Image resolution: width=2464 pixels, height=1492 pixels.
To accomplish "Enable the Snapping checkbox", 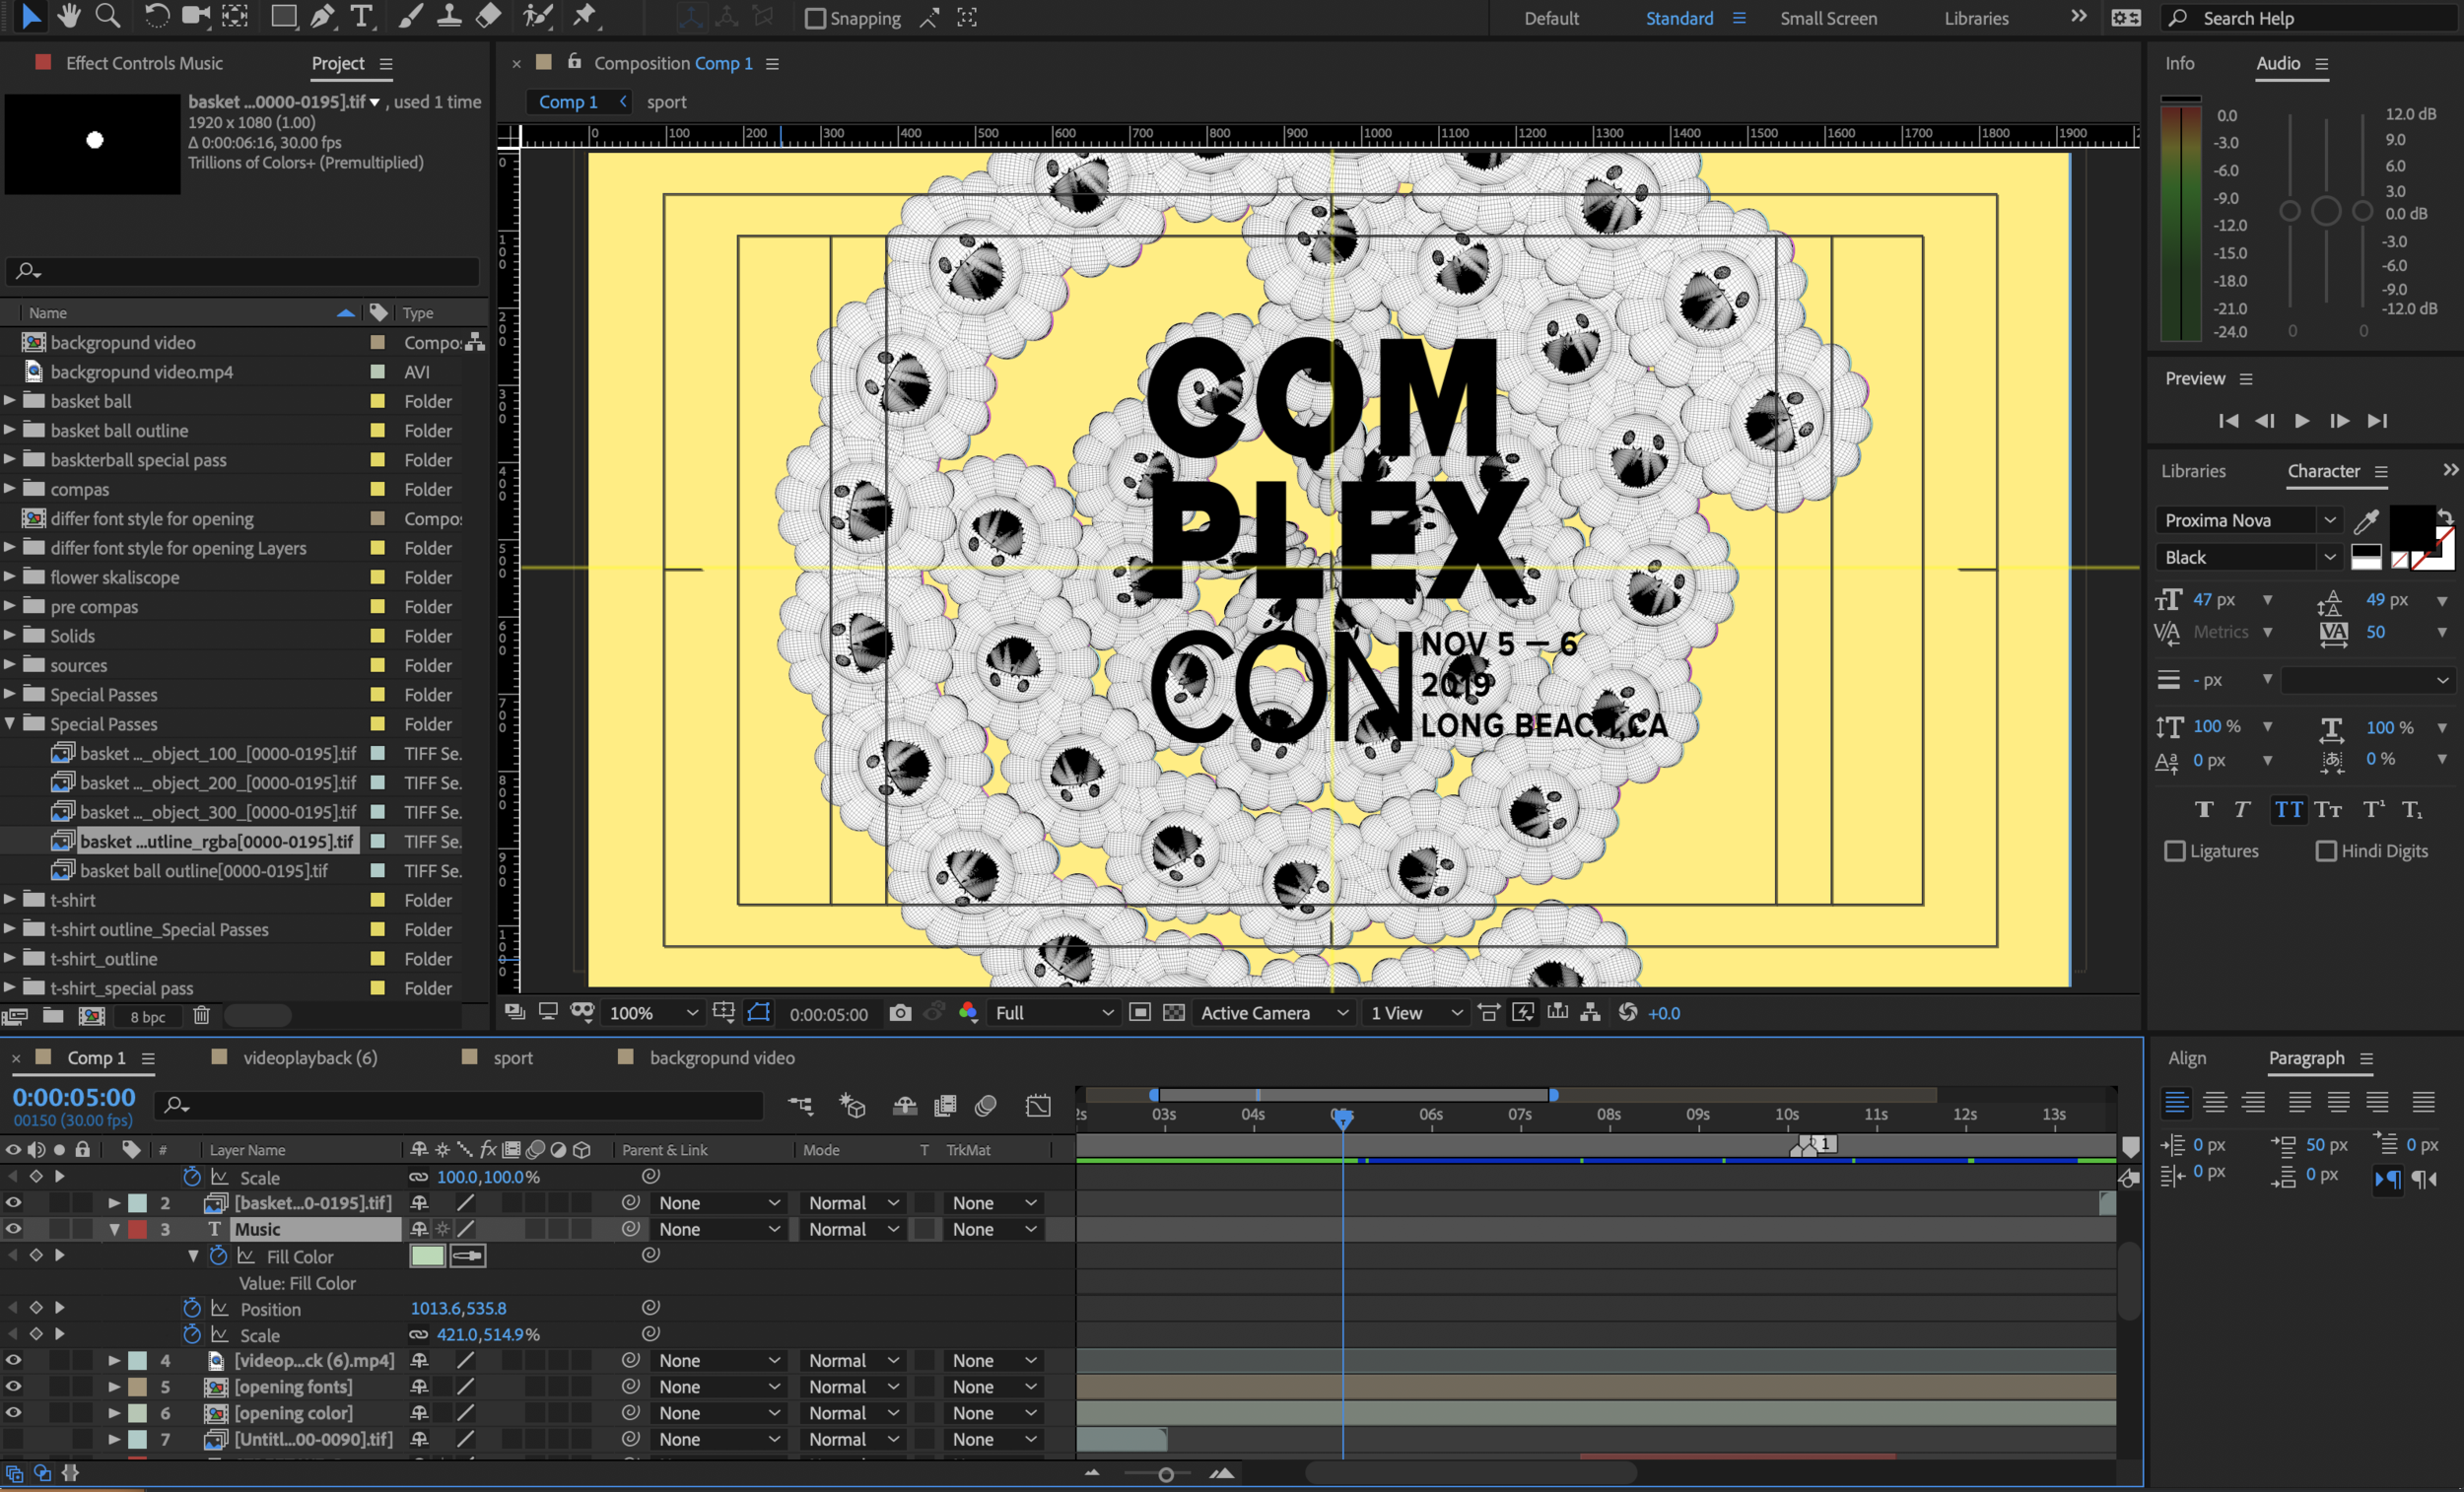I will click(x=815, y=18).
